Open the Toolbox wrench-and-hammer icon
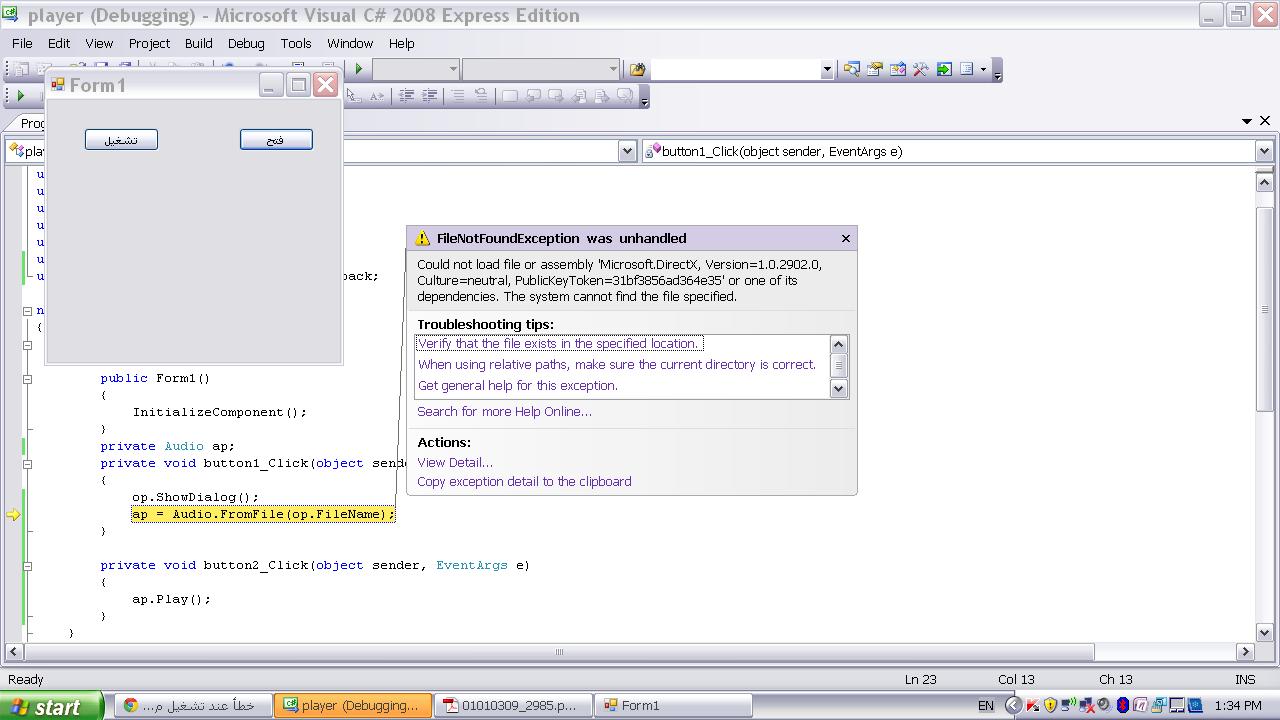 tap(920, 69)
